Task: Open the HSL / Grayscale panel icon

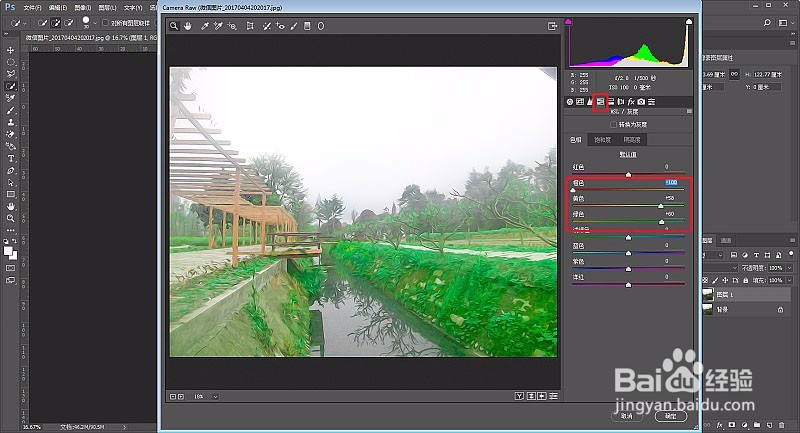Action: click(x=601, y=102)
